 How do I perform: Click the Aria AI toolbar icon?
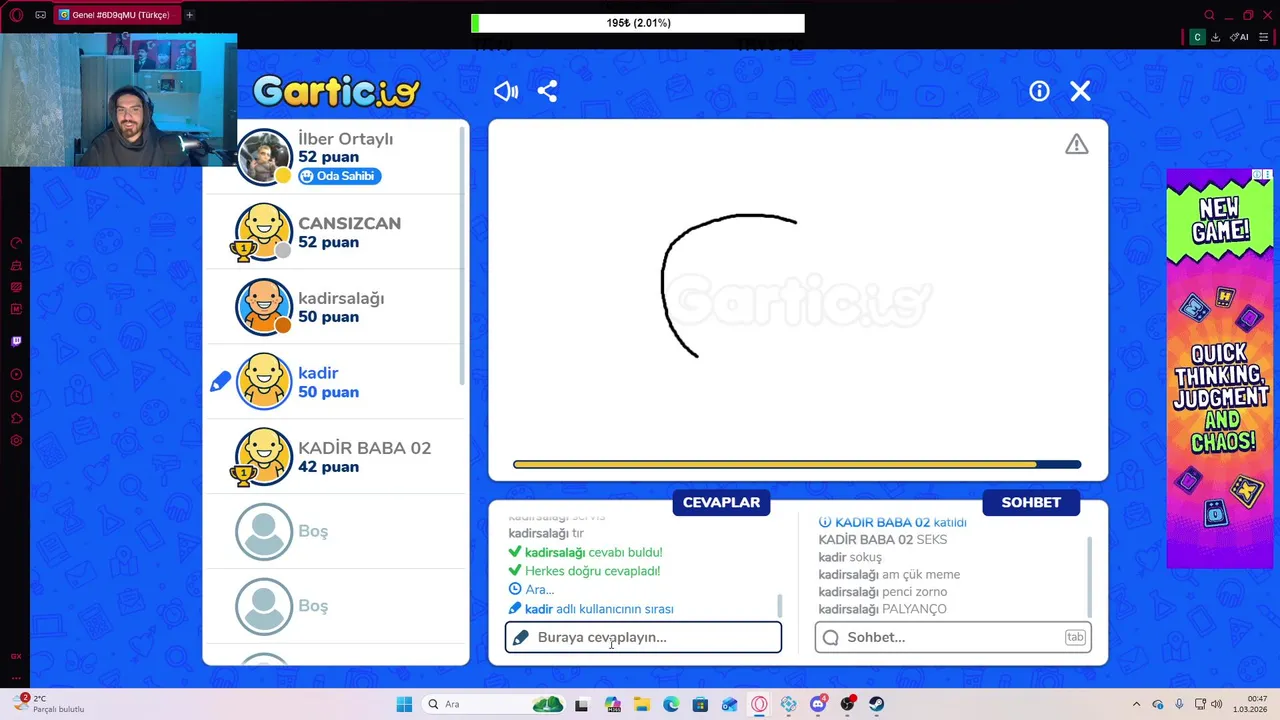[1239, 37]
